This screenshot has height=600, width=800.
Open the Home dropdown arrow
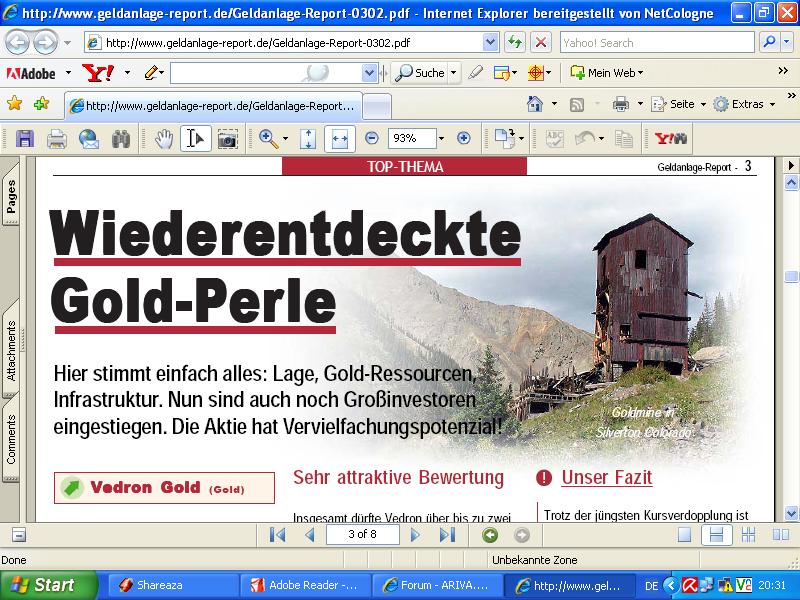555,104
